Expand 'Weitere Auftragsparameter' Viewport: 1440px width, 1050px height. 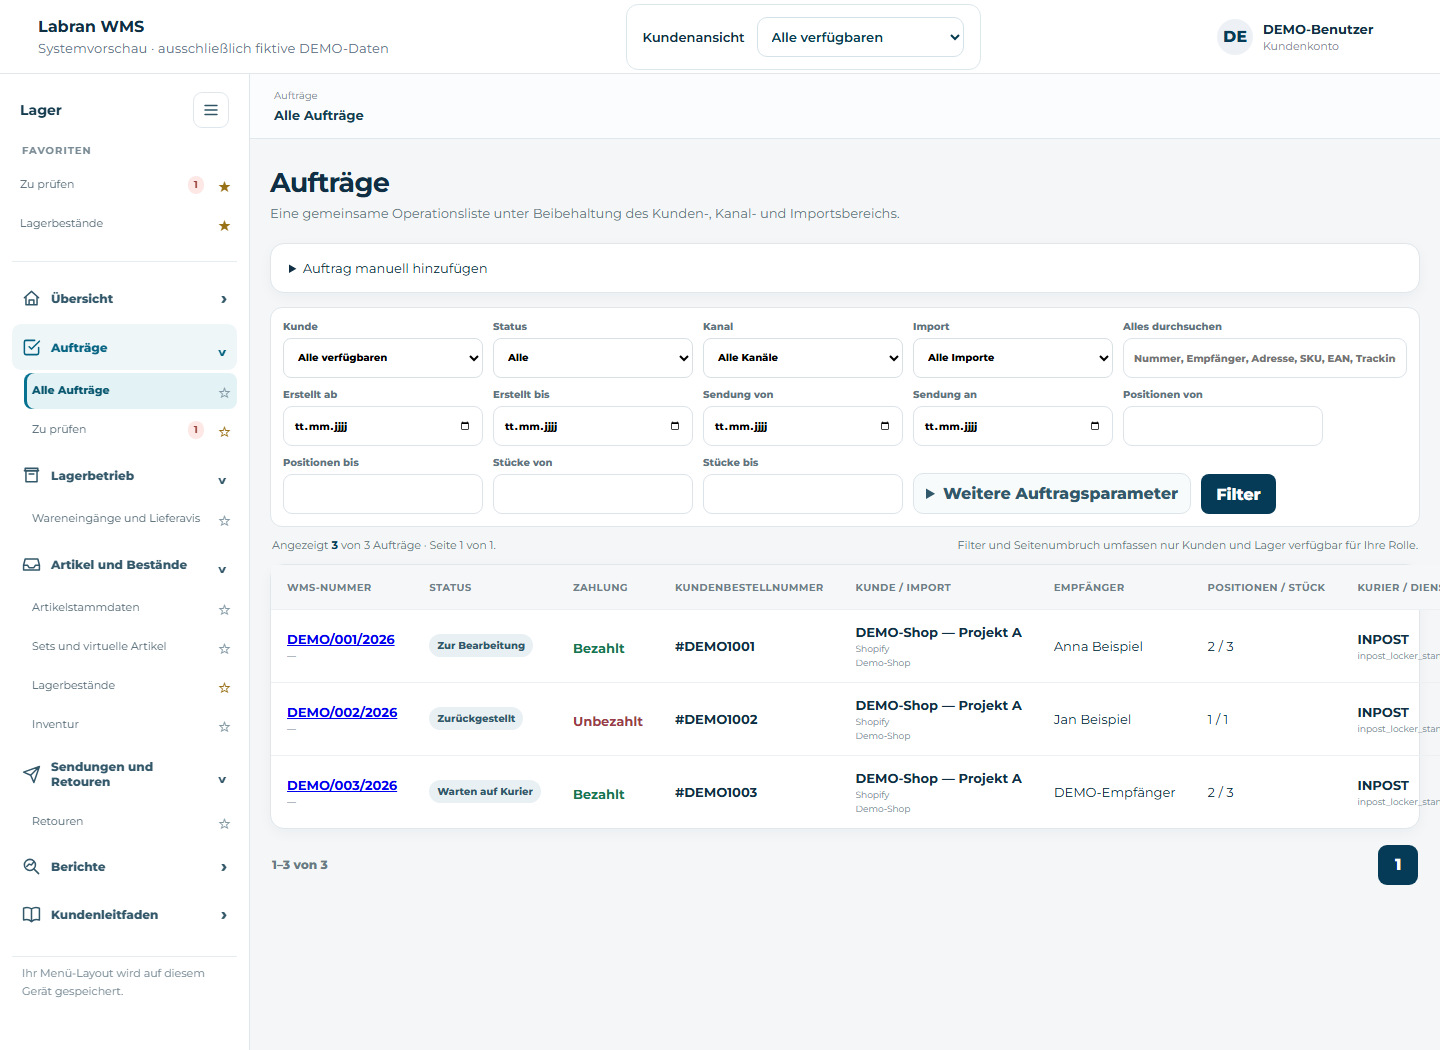coord(1052,494)
